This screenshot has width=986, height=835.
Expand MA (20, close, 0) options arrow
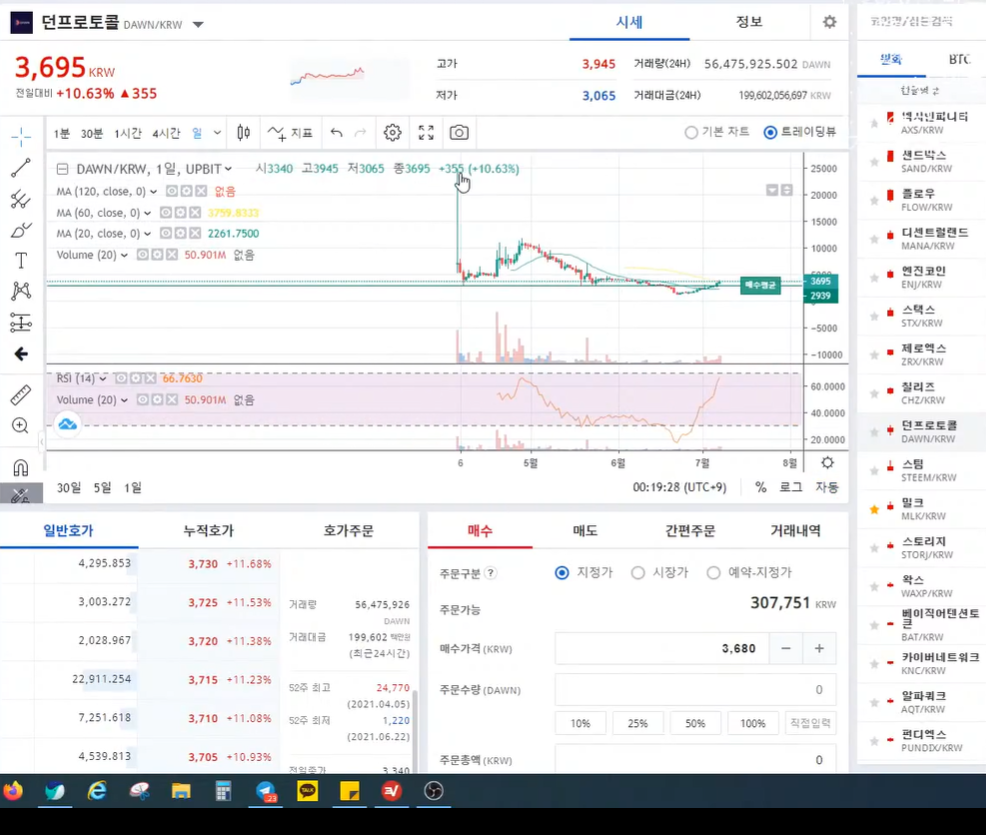click(147, 233)
